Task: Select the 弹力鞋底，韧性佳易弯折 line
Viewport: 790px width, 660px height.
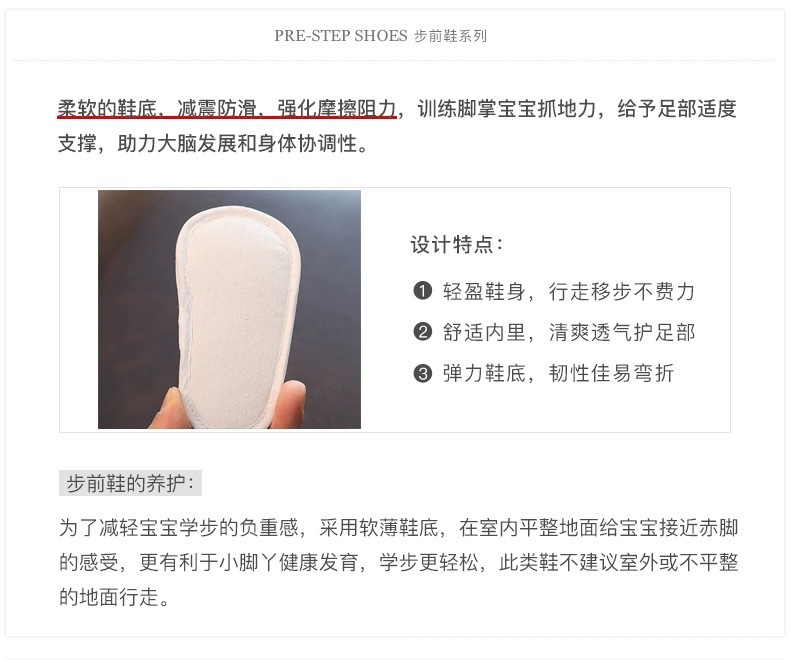Action: point(558,374)
